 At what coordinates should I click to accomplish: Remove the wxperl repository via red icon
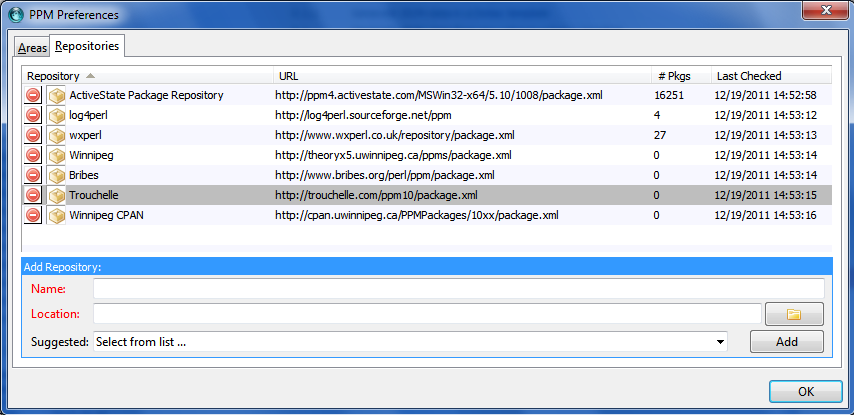pyautogui.click(x=33, y=135)
